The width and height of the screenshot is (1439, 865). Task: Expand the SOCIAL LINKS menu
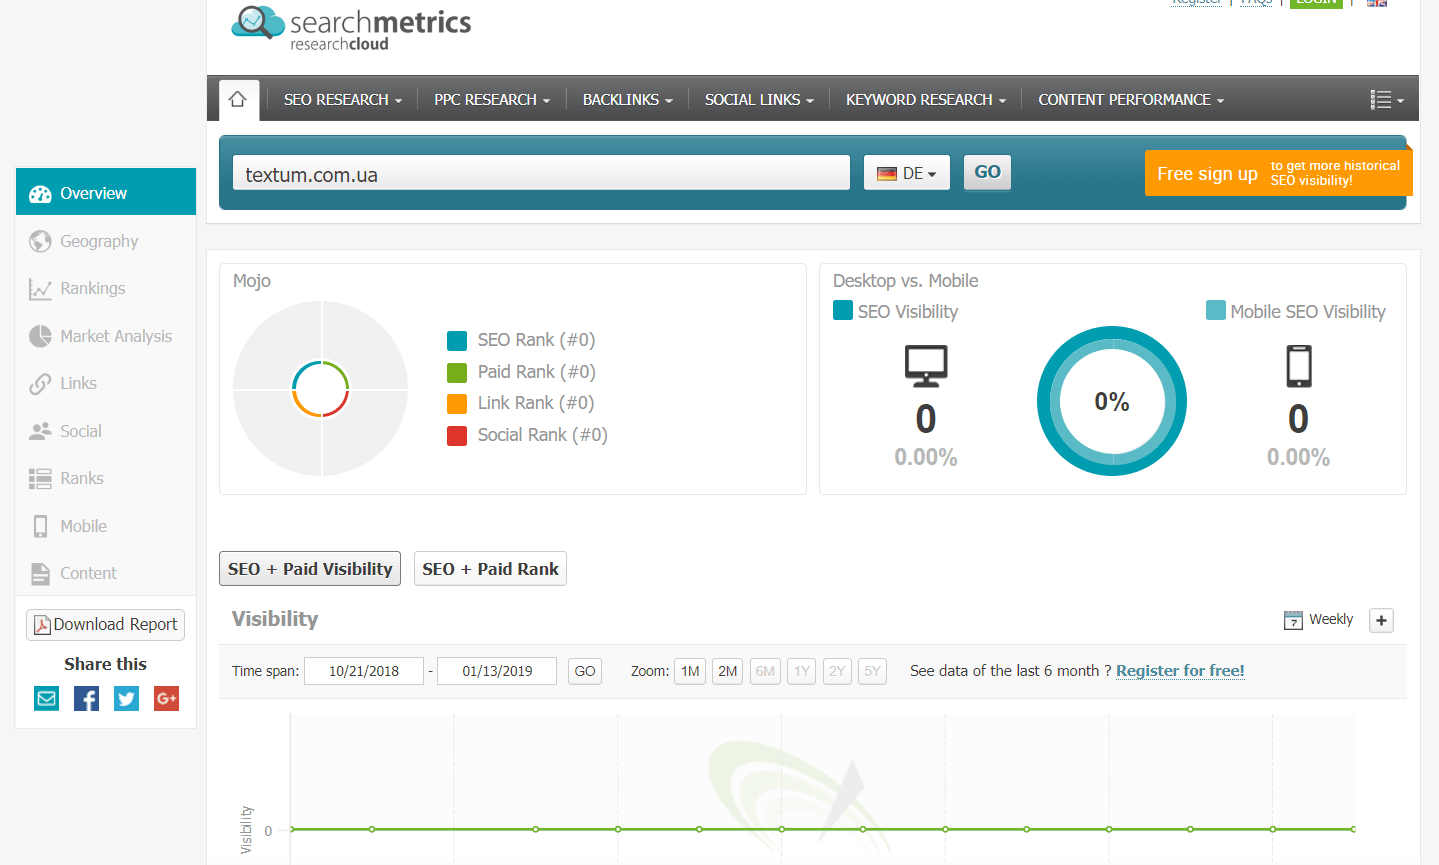[759, 100]
